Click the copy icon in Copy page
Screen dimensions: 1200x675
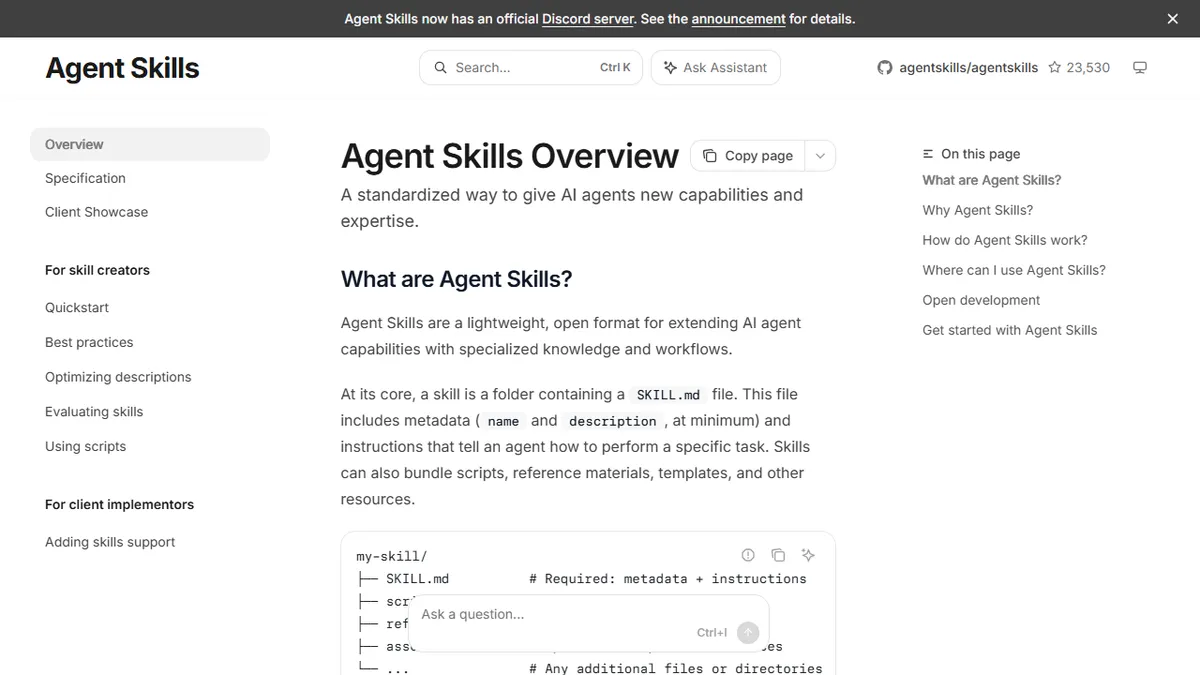710,156
